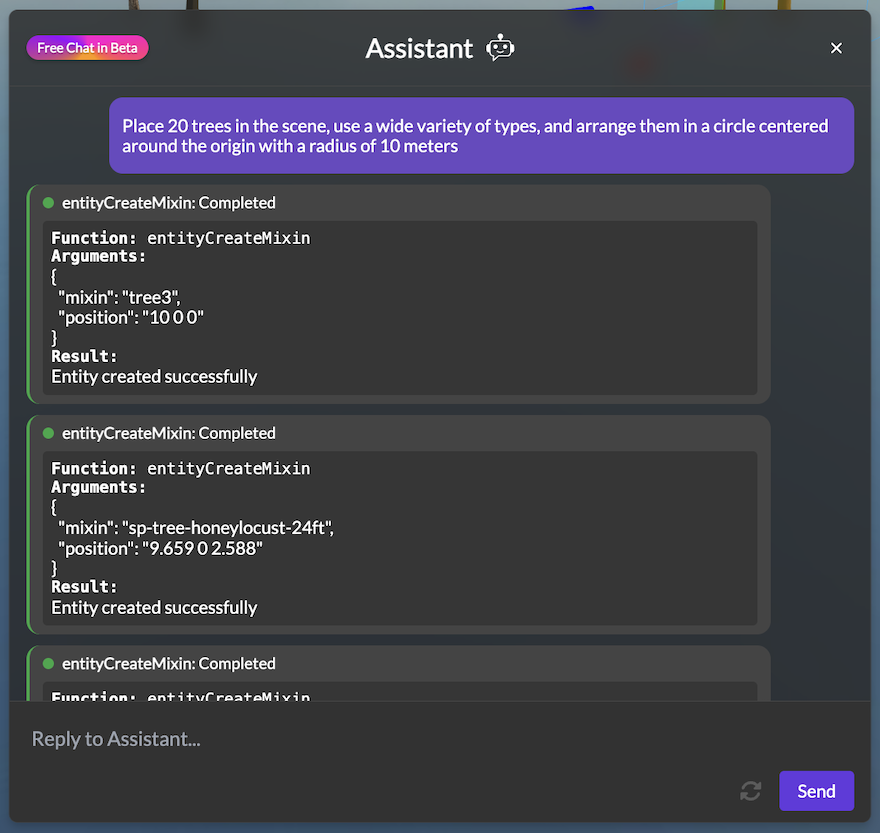Click the second card's "Entity created successfully" result
Screen dimensions: 880x833
click(154, 607)
